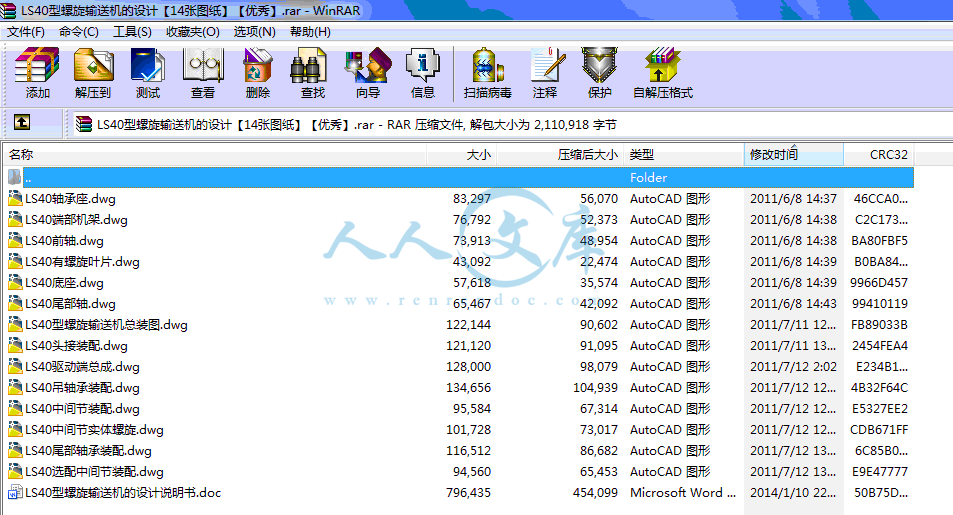The width and height of the screenshot is (953, 515).
Task: Click the file icon of LS40端部机架.dwg
Action: (x=15, y=219)
